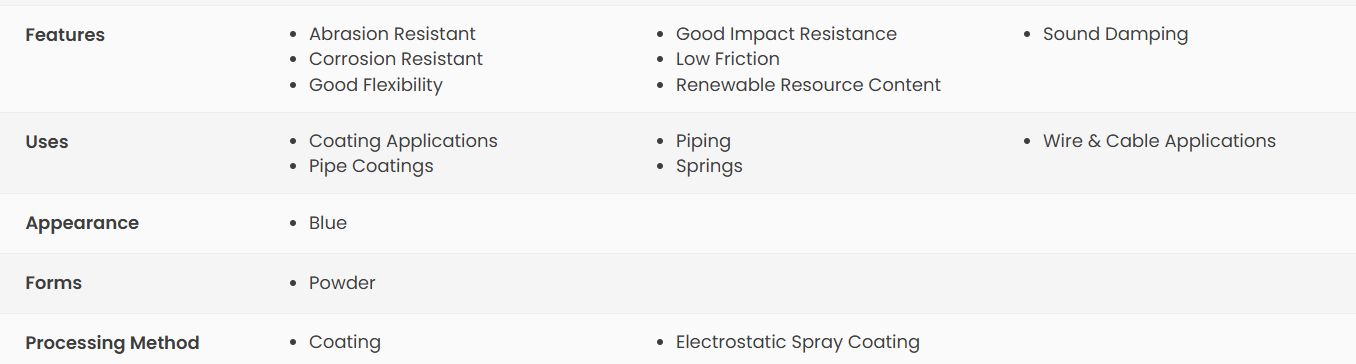The image size is (1356, 364).
Task: Click the Springs use entry
Action: [x=709, y=166]
